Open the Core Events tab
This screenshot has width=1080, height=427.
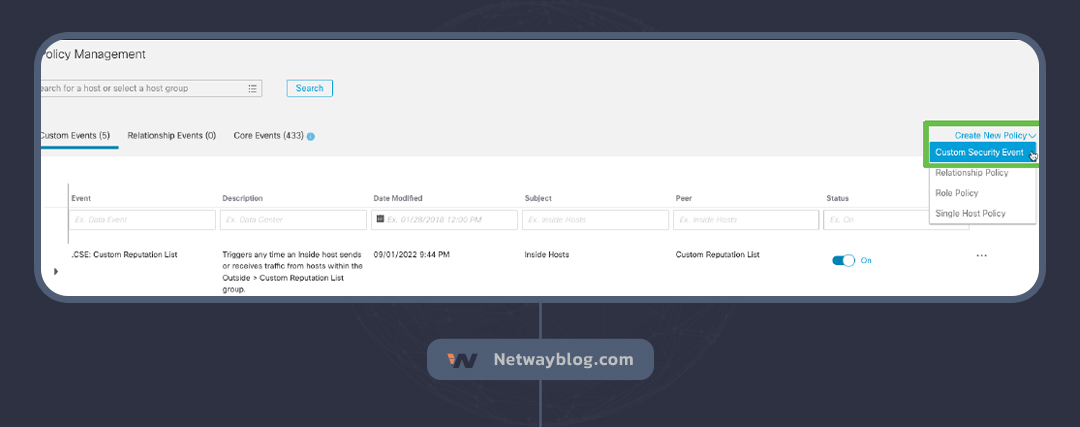coord(268,135)
